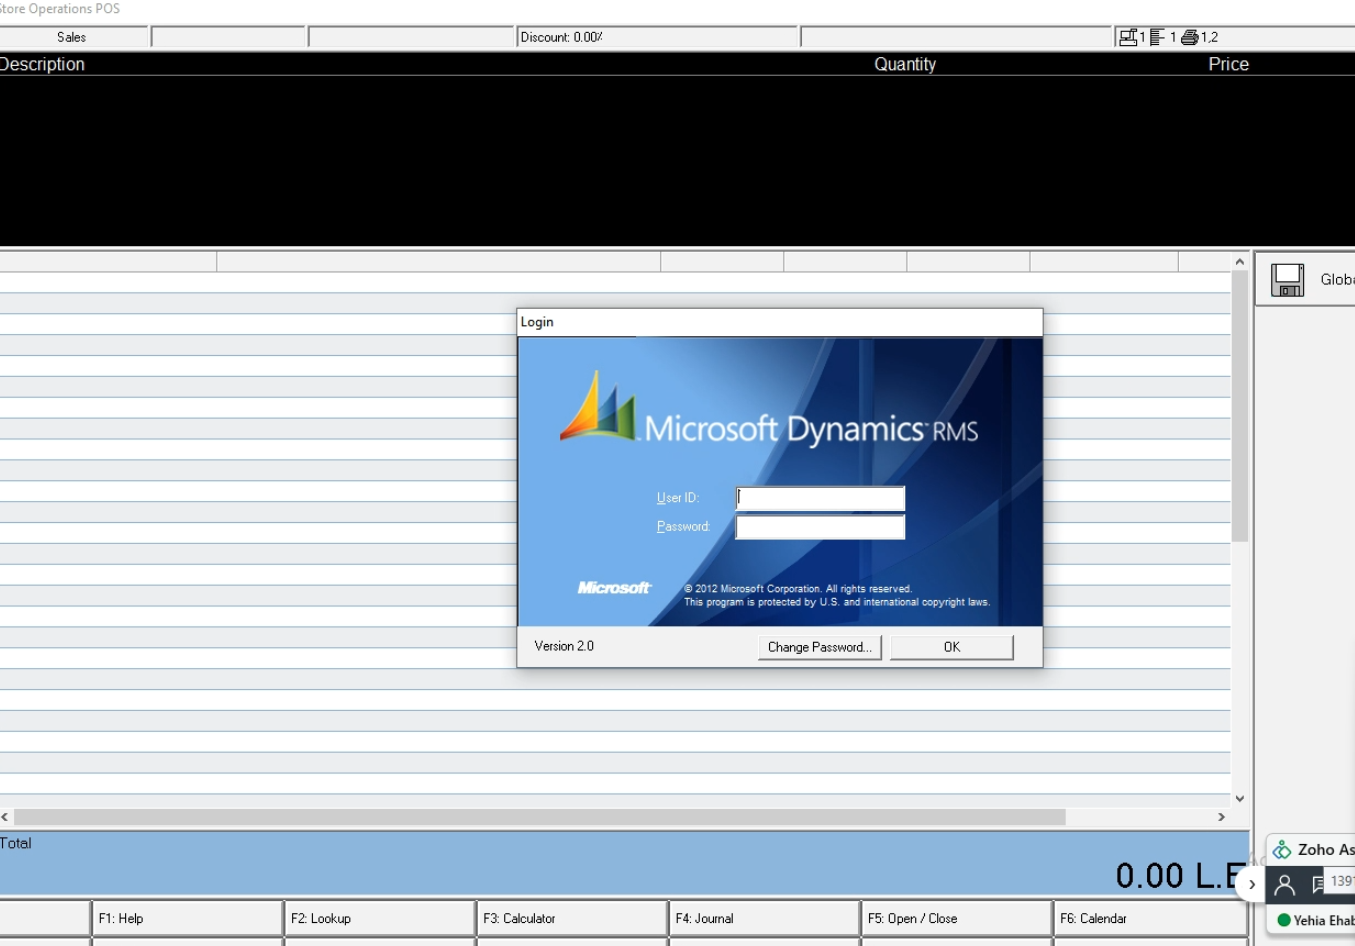Screen dimensions: 1355x946
Task: Click the Password label
Action: [683, 527]
